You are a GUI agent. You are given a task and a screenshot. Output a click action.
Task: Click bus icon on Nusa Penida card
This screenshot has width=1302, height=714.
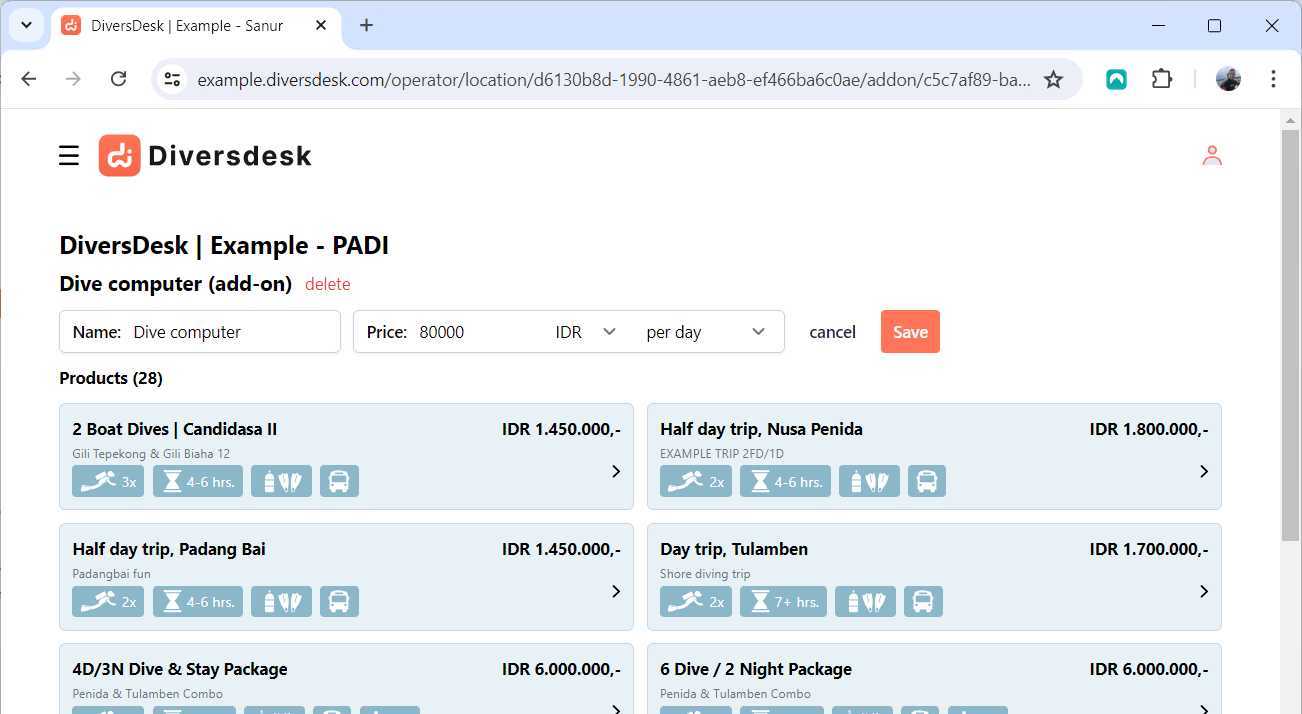[927, 481]
